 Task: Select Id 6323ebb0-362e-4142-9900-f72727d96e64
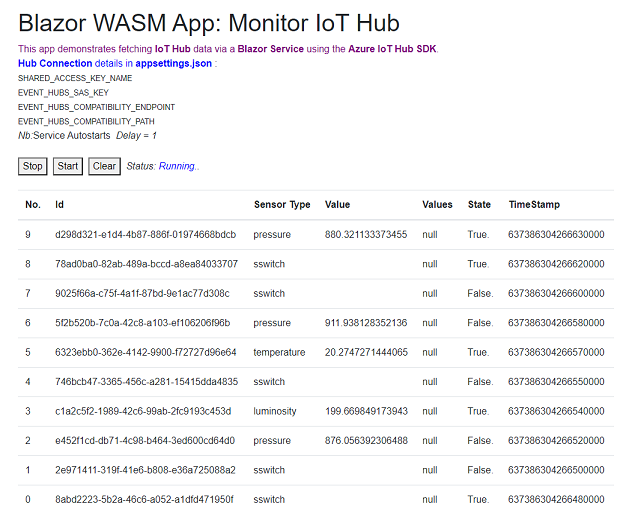145,352
